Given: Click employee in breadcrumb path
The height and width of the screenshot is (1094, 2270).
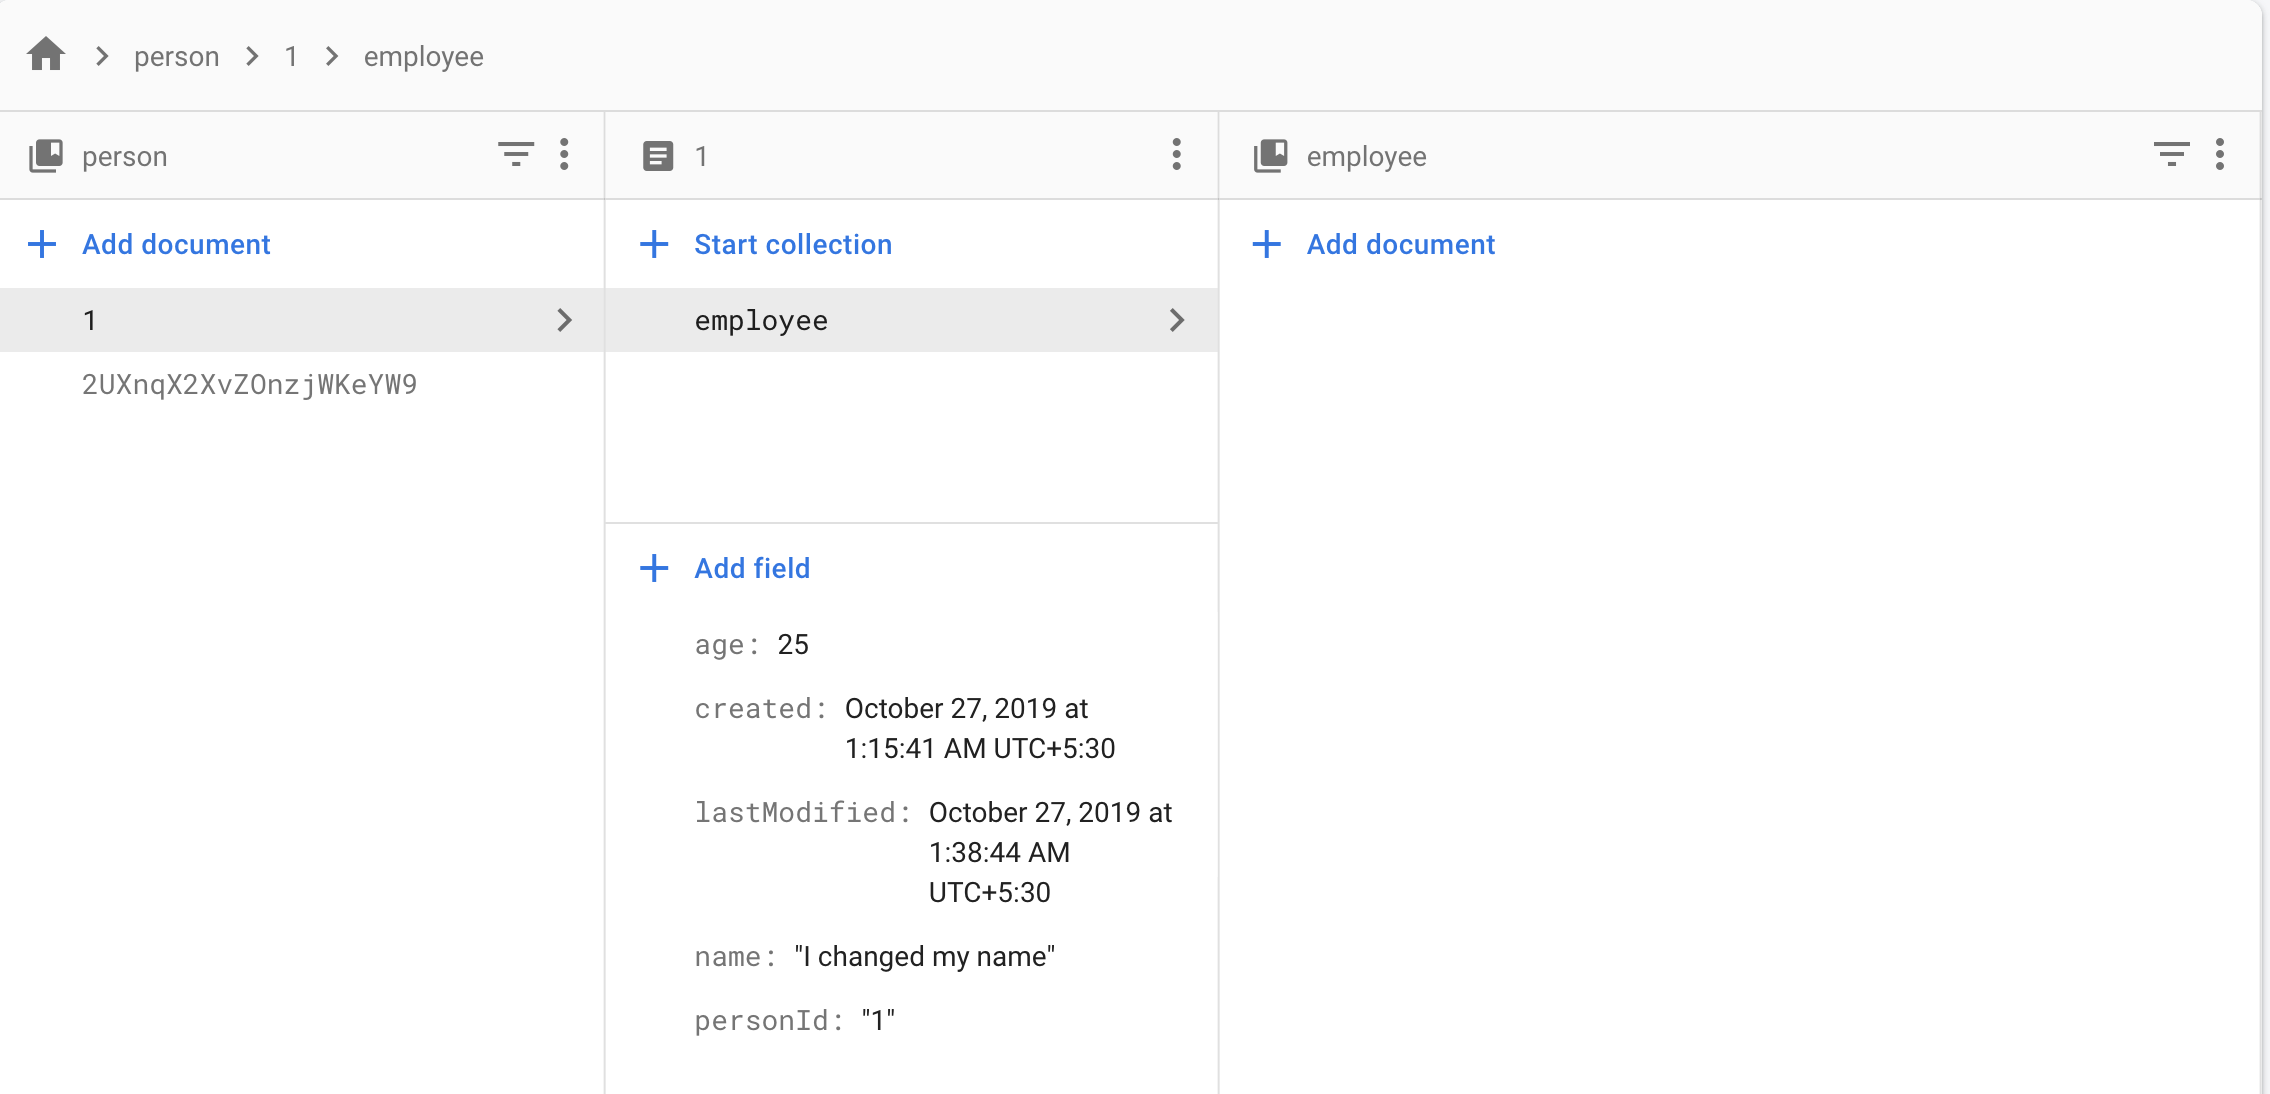Looking at the screenshot, I should (423, 57).
